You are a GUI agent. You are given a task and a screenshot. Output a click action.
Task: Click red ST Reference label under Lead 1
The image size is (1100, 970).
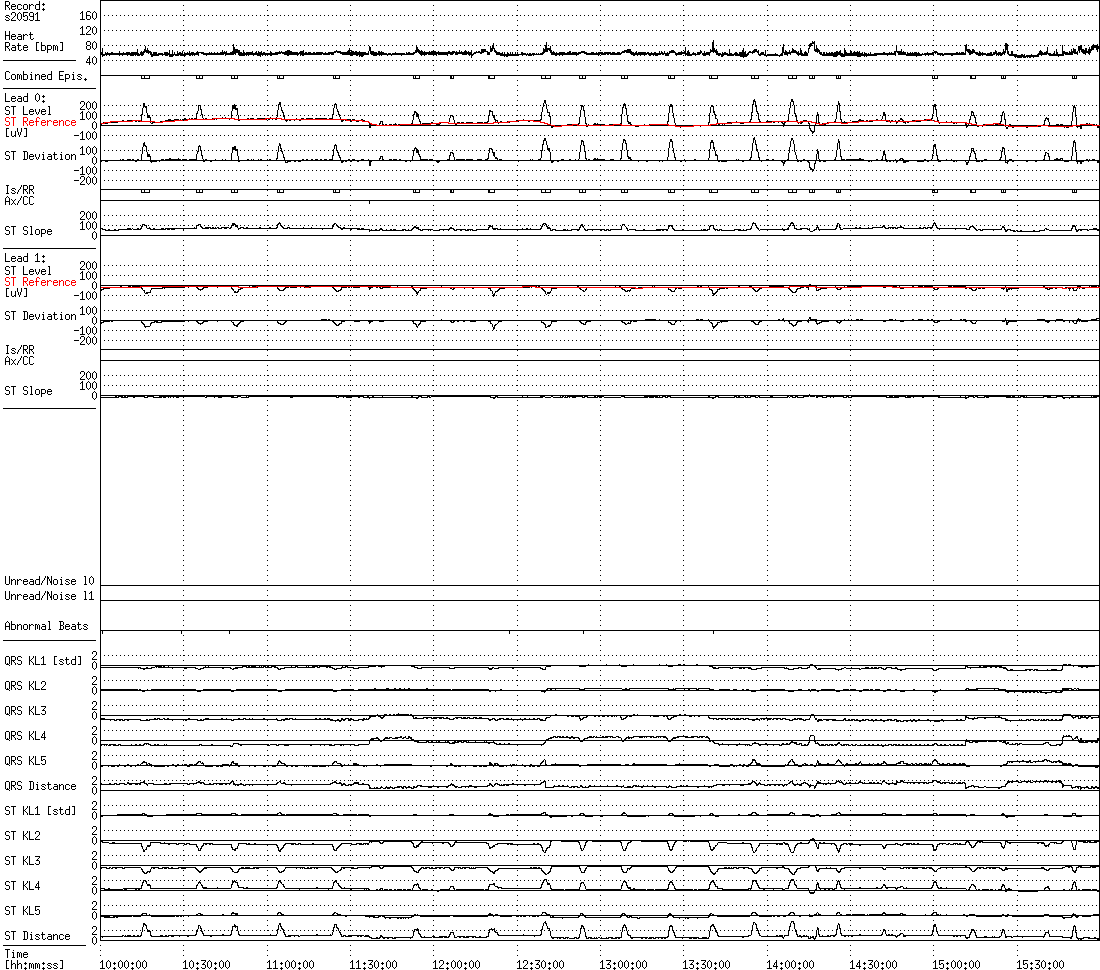point(40,282)
